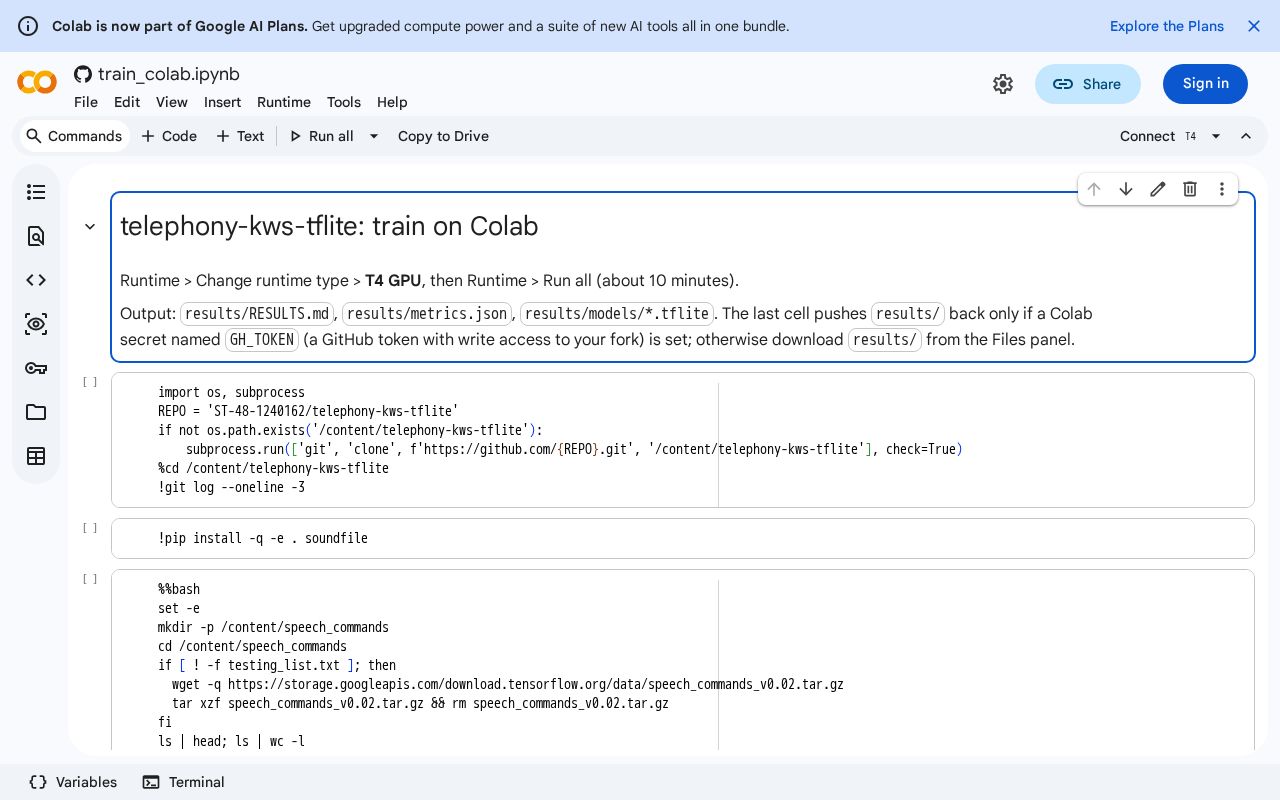Image resolution: width=1280 pixels, height=800 pixels.
Task: Click the train_colab.ipynb notebook title
Action: [169, 74]
